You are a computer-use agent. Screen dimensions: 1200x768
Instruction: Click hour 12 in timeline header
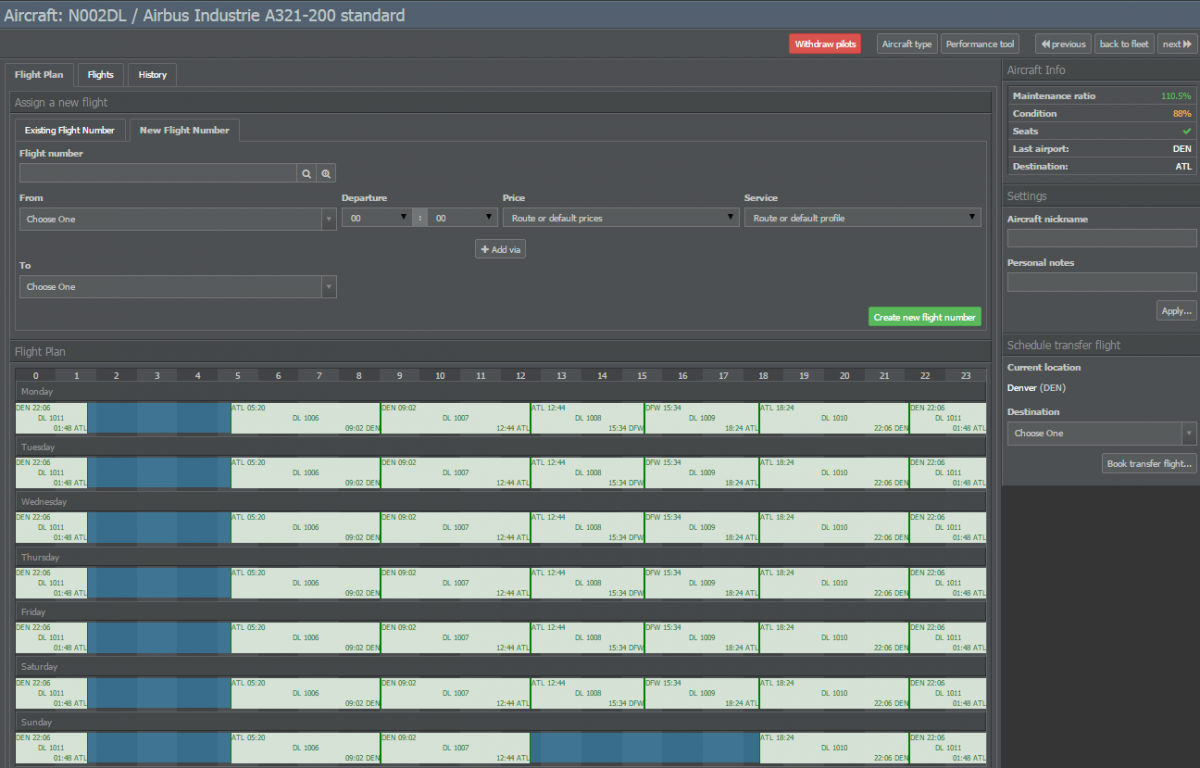(520, 376)
